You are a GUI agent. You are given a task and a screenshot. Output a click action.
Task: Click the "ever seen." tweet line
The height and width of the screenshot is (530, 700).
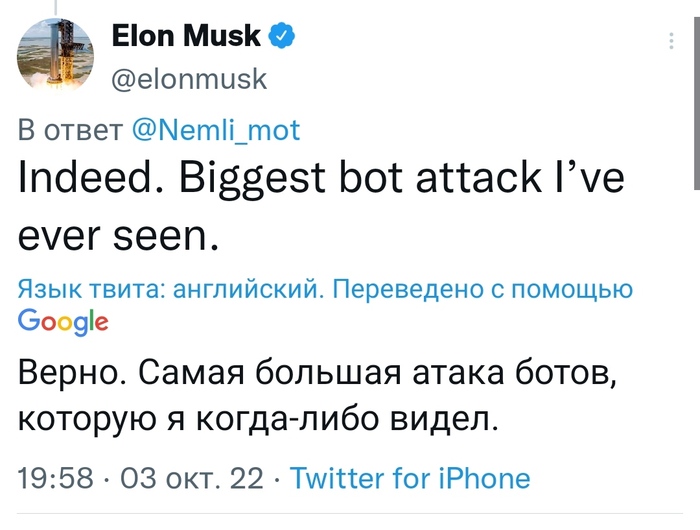click(x=117, y=235)
